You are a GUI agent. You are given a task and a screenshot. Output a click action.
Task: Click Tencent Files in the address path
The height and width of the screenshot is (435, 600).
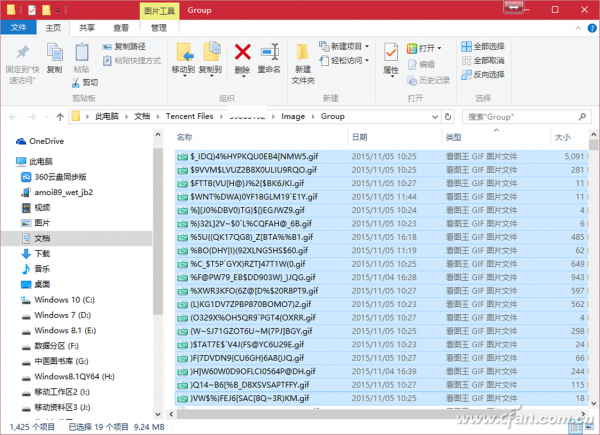pos(189,116)
